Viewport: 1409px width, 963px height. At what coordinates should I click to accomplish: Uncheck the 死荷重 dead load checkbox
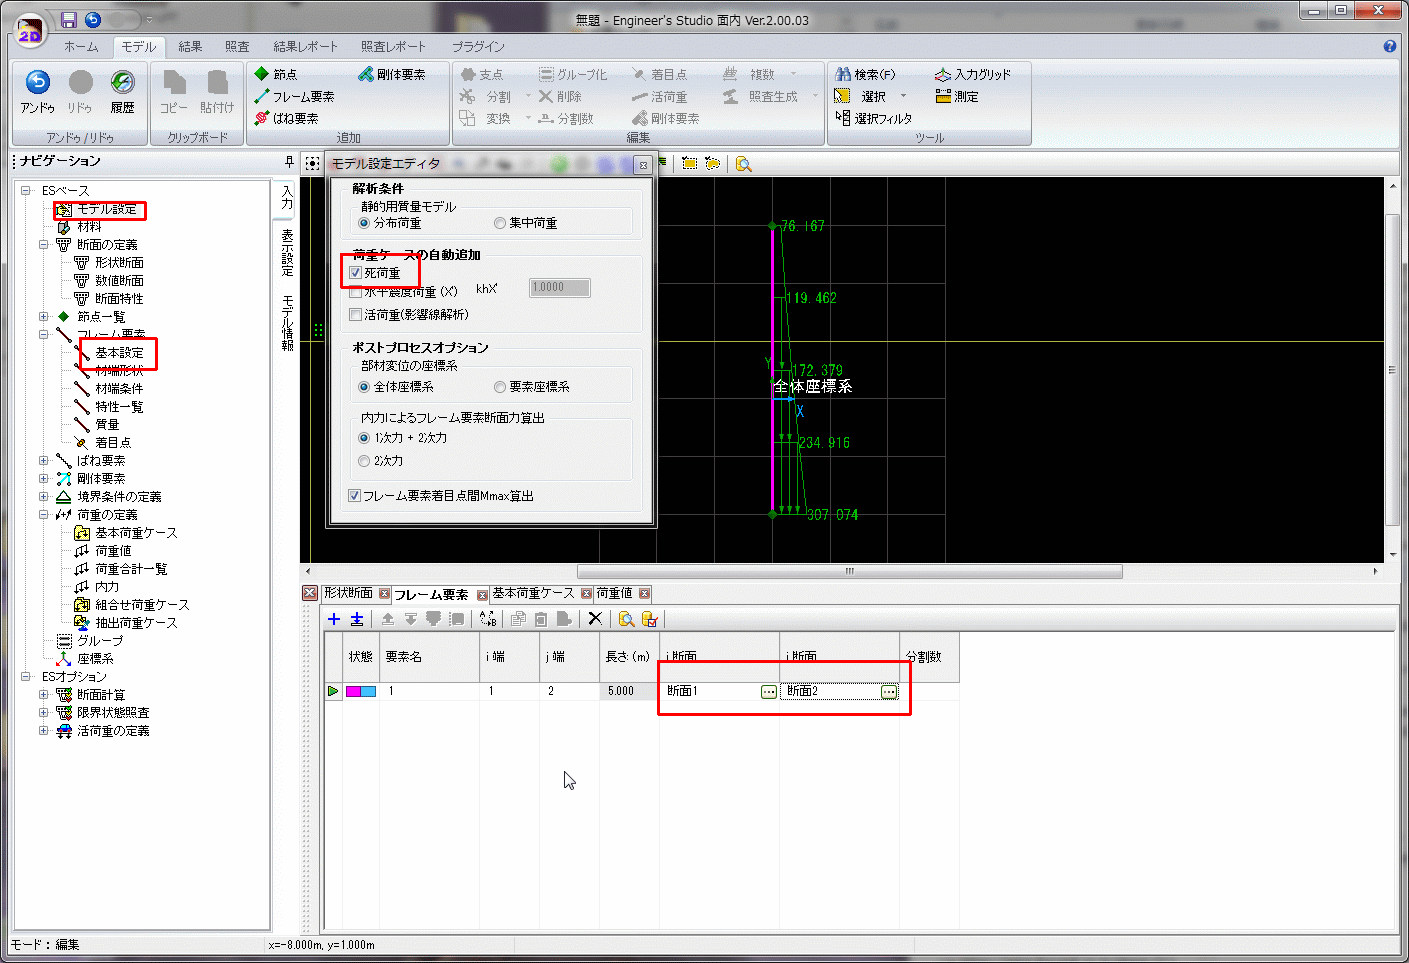(x=355, y=272)
